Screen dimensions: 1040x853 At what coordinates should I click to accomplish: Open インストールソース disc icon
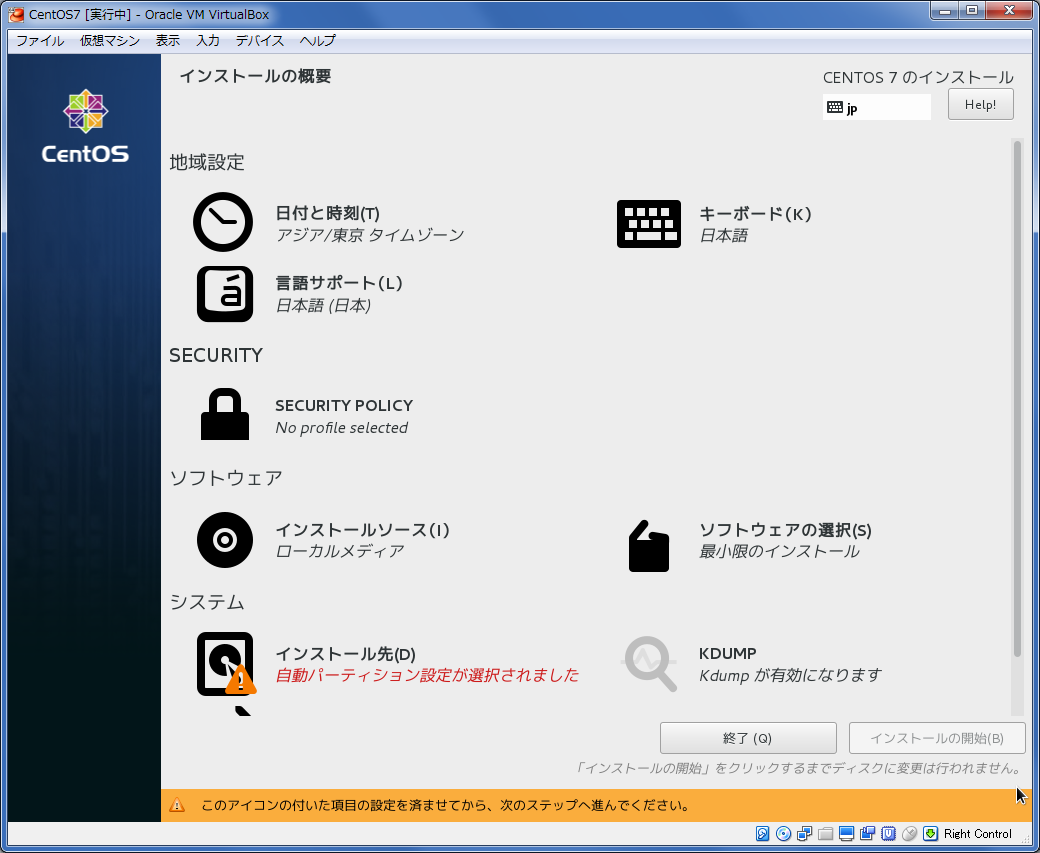224,540
